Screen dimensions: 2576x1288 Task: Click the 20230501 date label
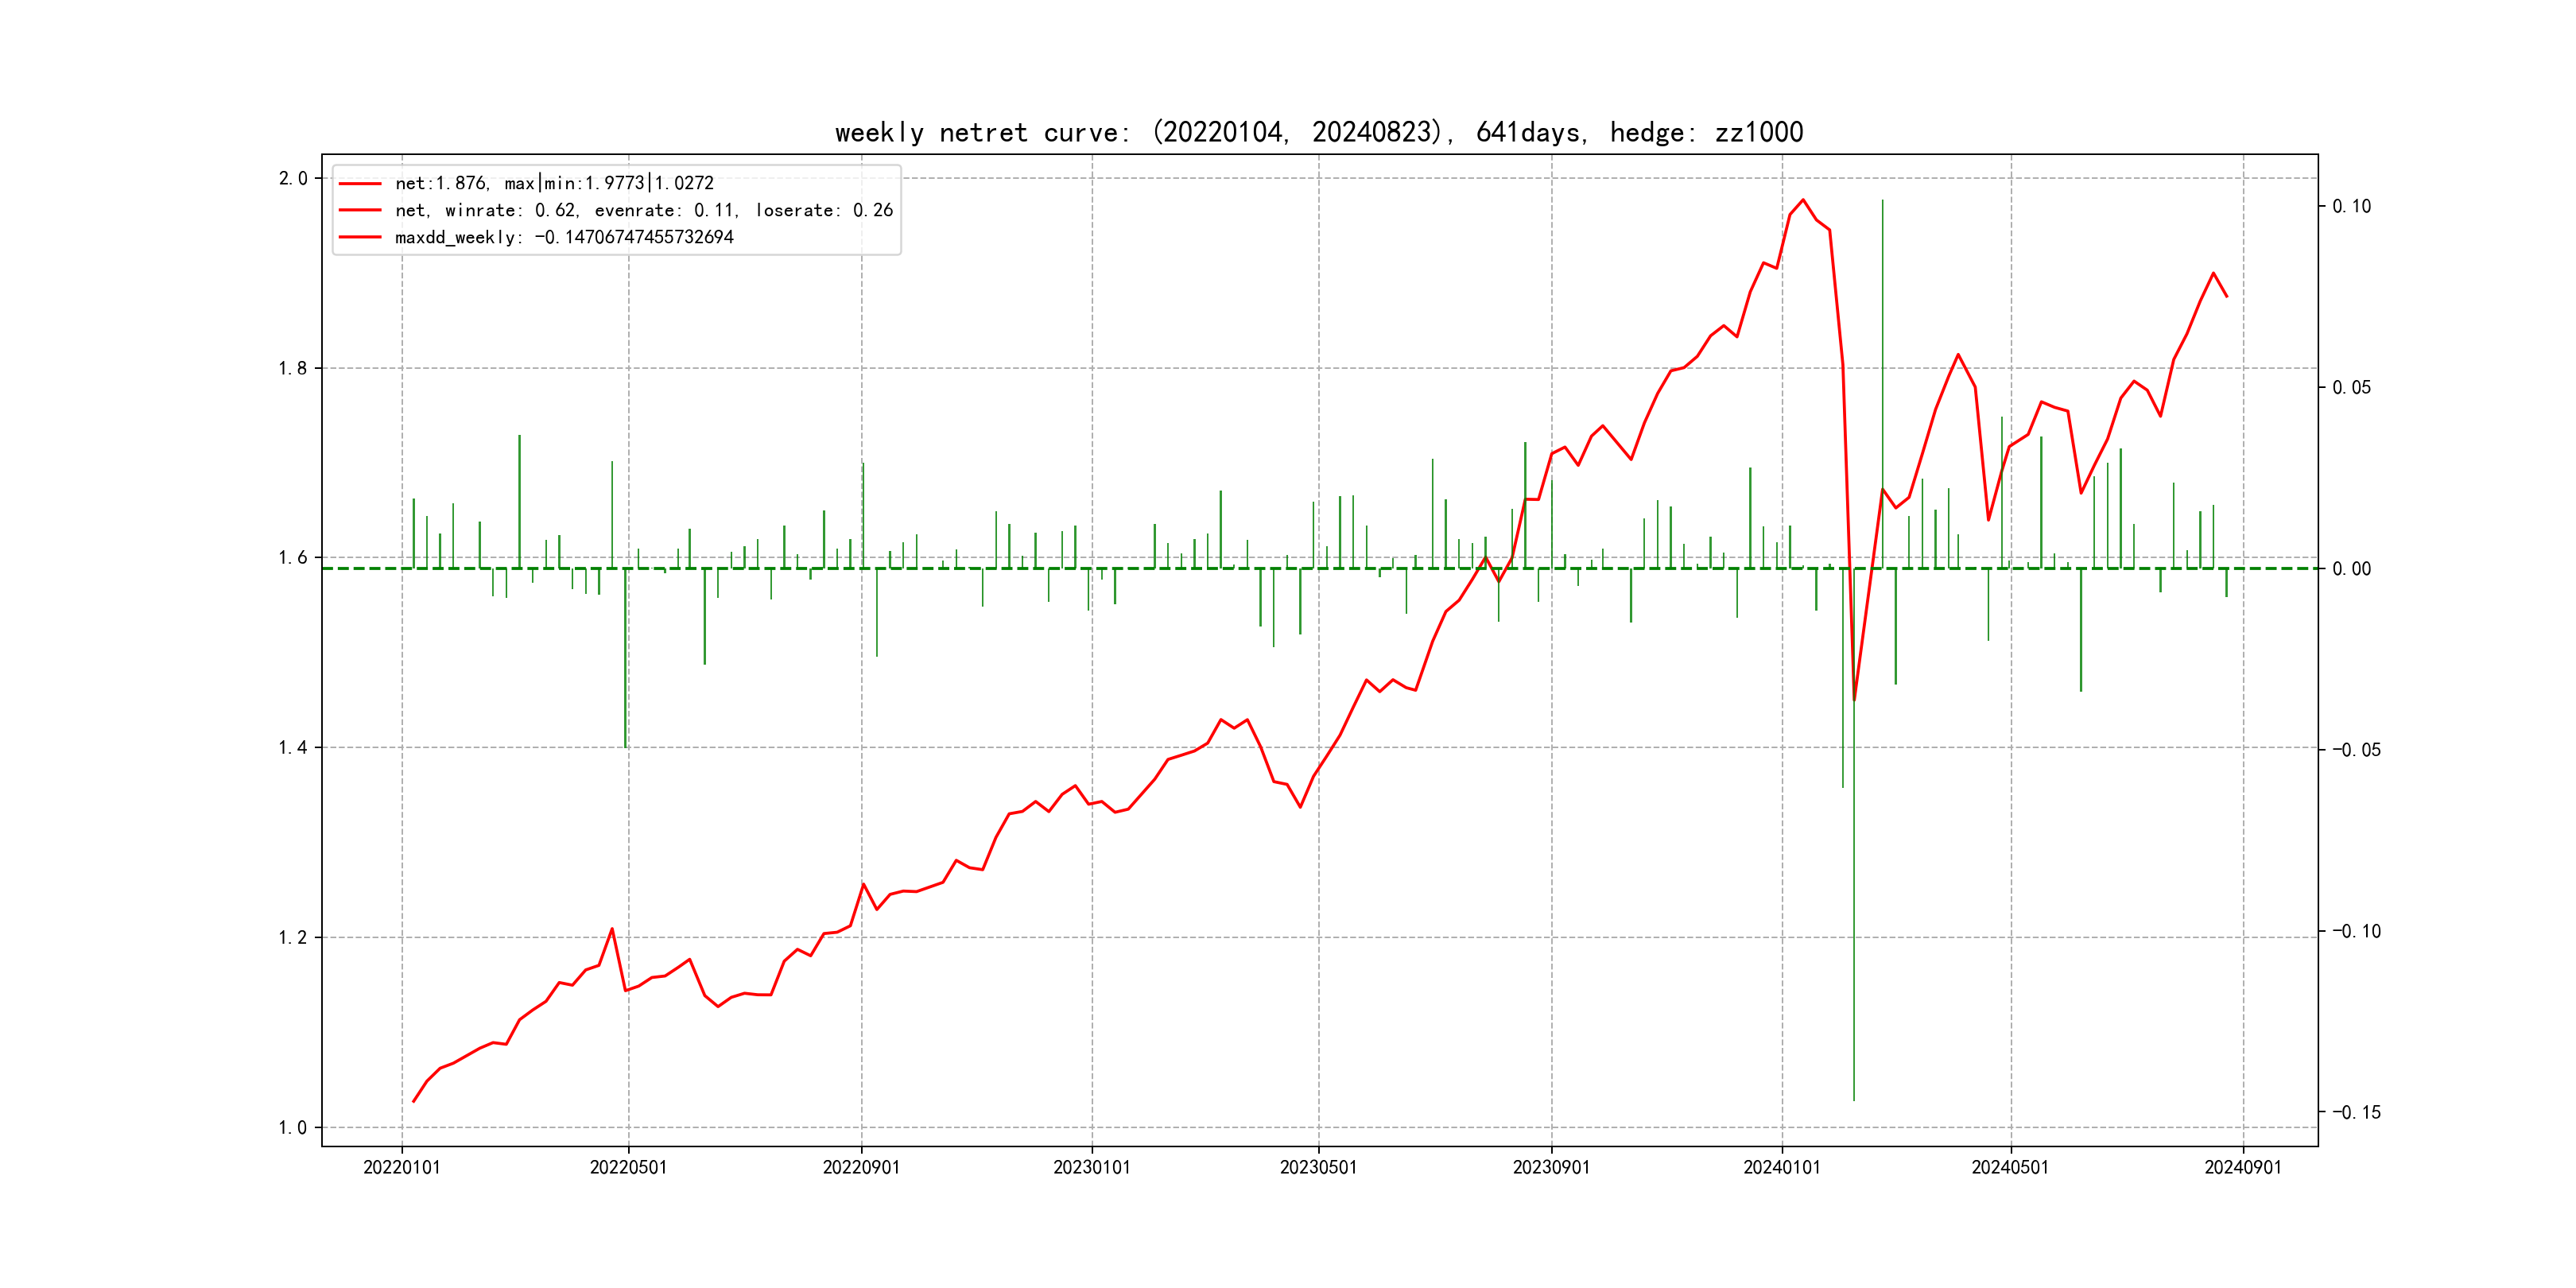[1318, 1167]
